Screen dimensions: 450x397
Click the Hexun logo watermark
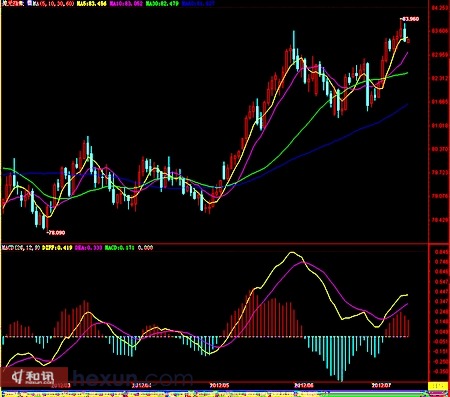click(x=34, y=377)
